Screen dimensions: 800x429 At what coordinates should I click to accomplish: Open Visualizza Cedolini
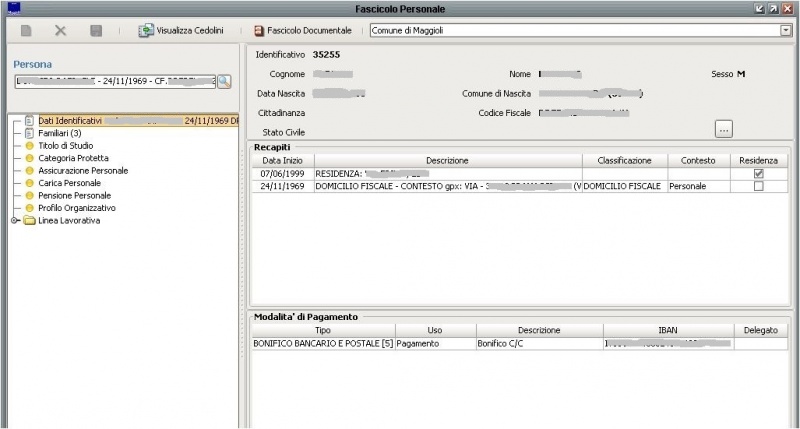coord(181,31)
